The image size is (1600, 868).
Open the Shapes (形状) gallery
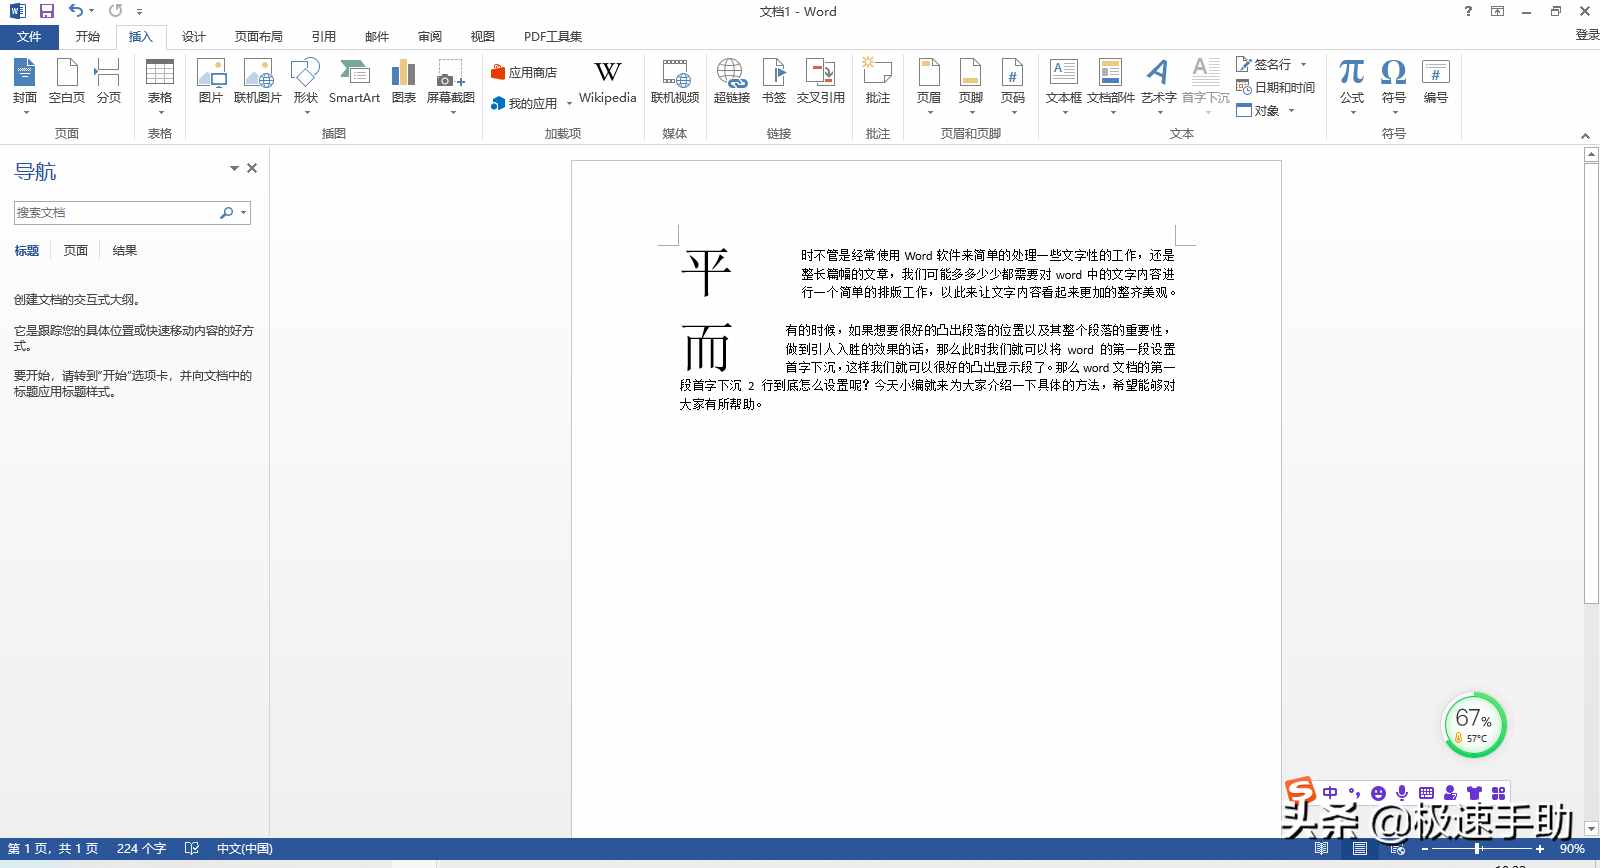pyautogui.click(x=306, y=84)
